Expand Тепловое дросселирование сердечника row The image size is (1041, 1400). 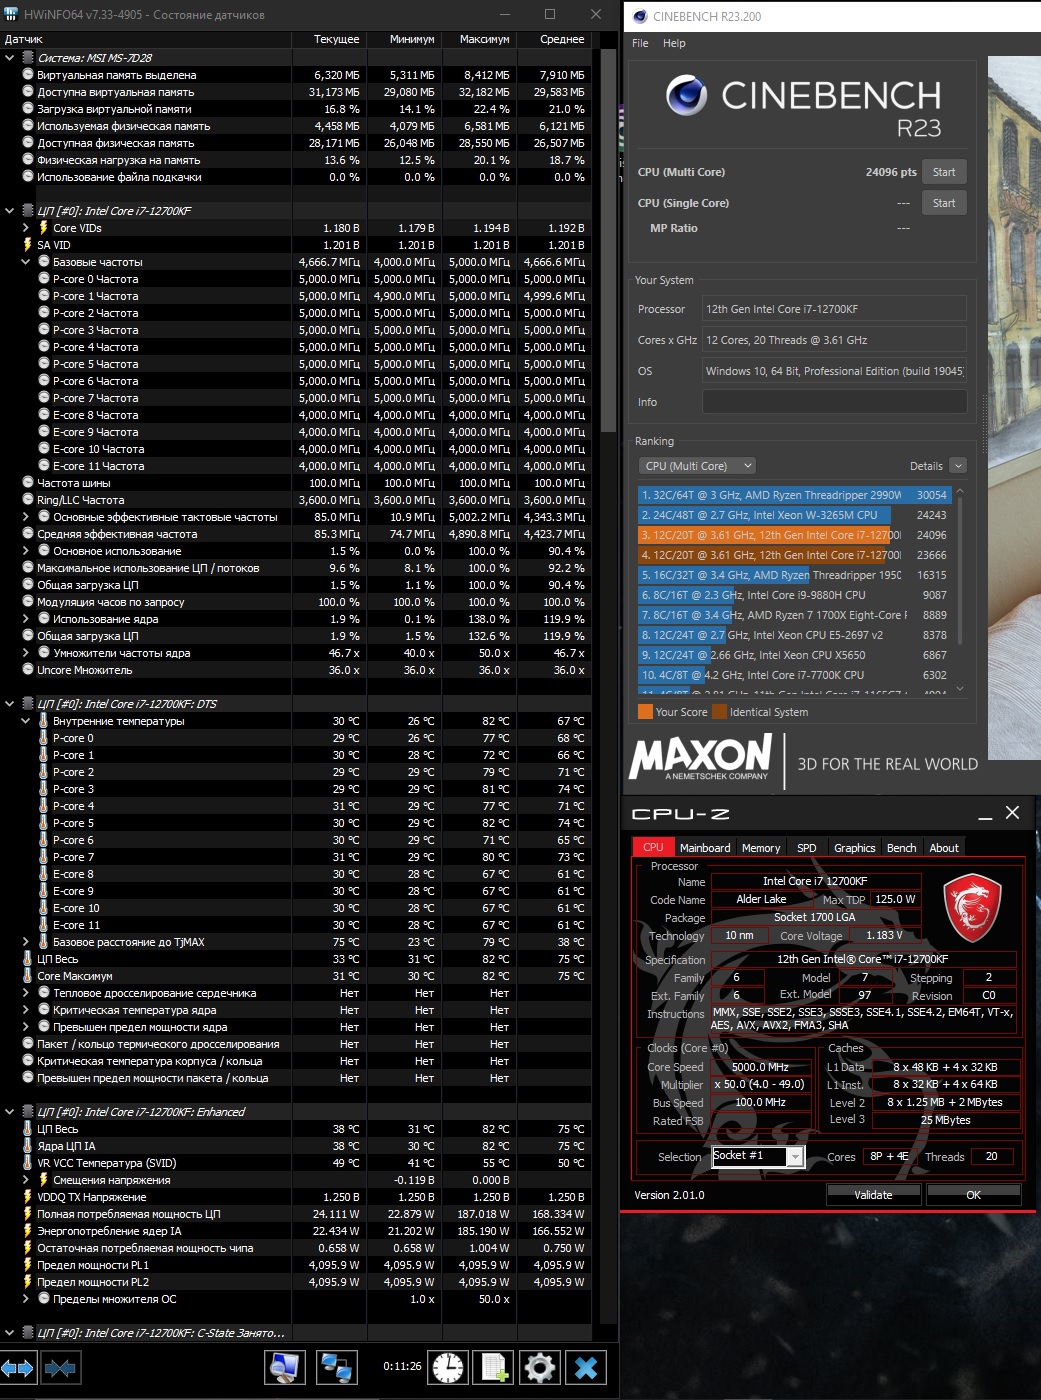[x=26, y=993]
